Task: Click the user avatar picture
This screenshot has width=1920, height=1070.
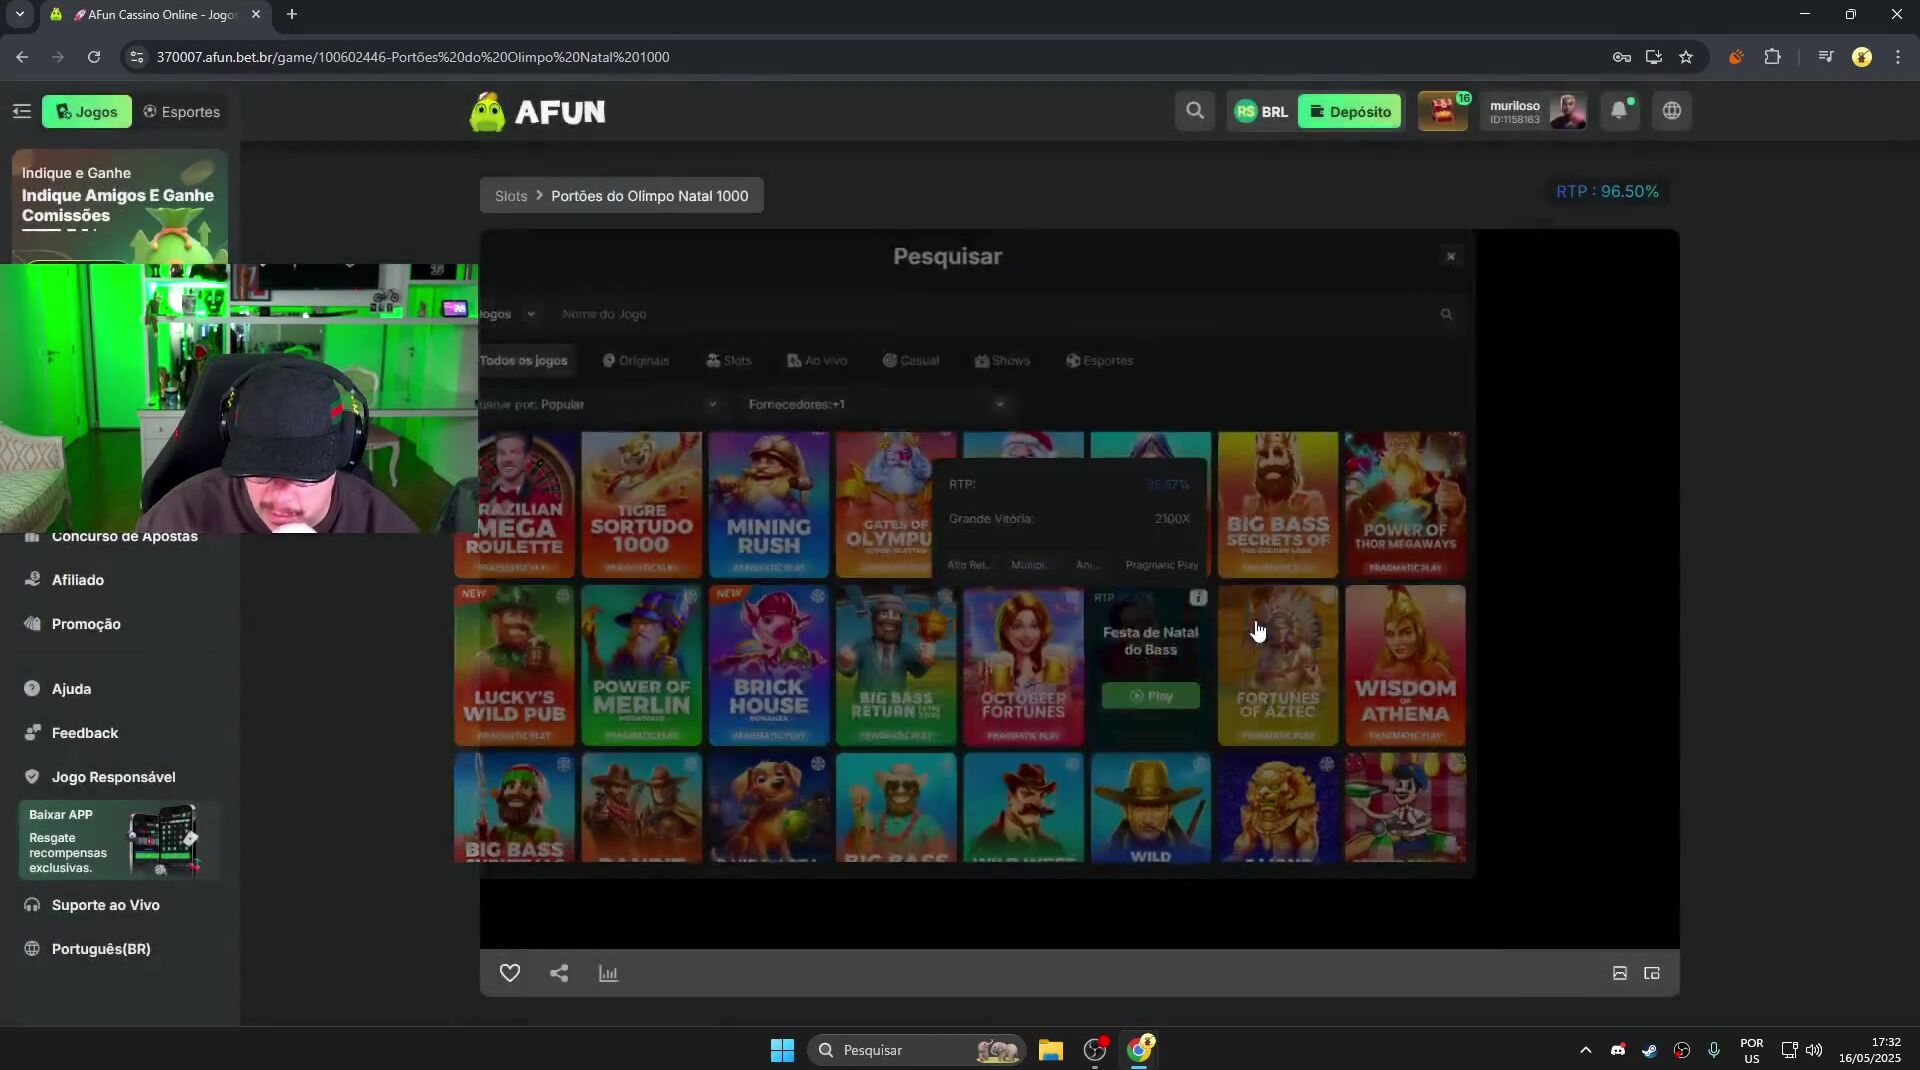Action: click(x=1567, y=111)
